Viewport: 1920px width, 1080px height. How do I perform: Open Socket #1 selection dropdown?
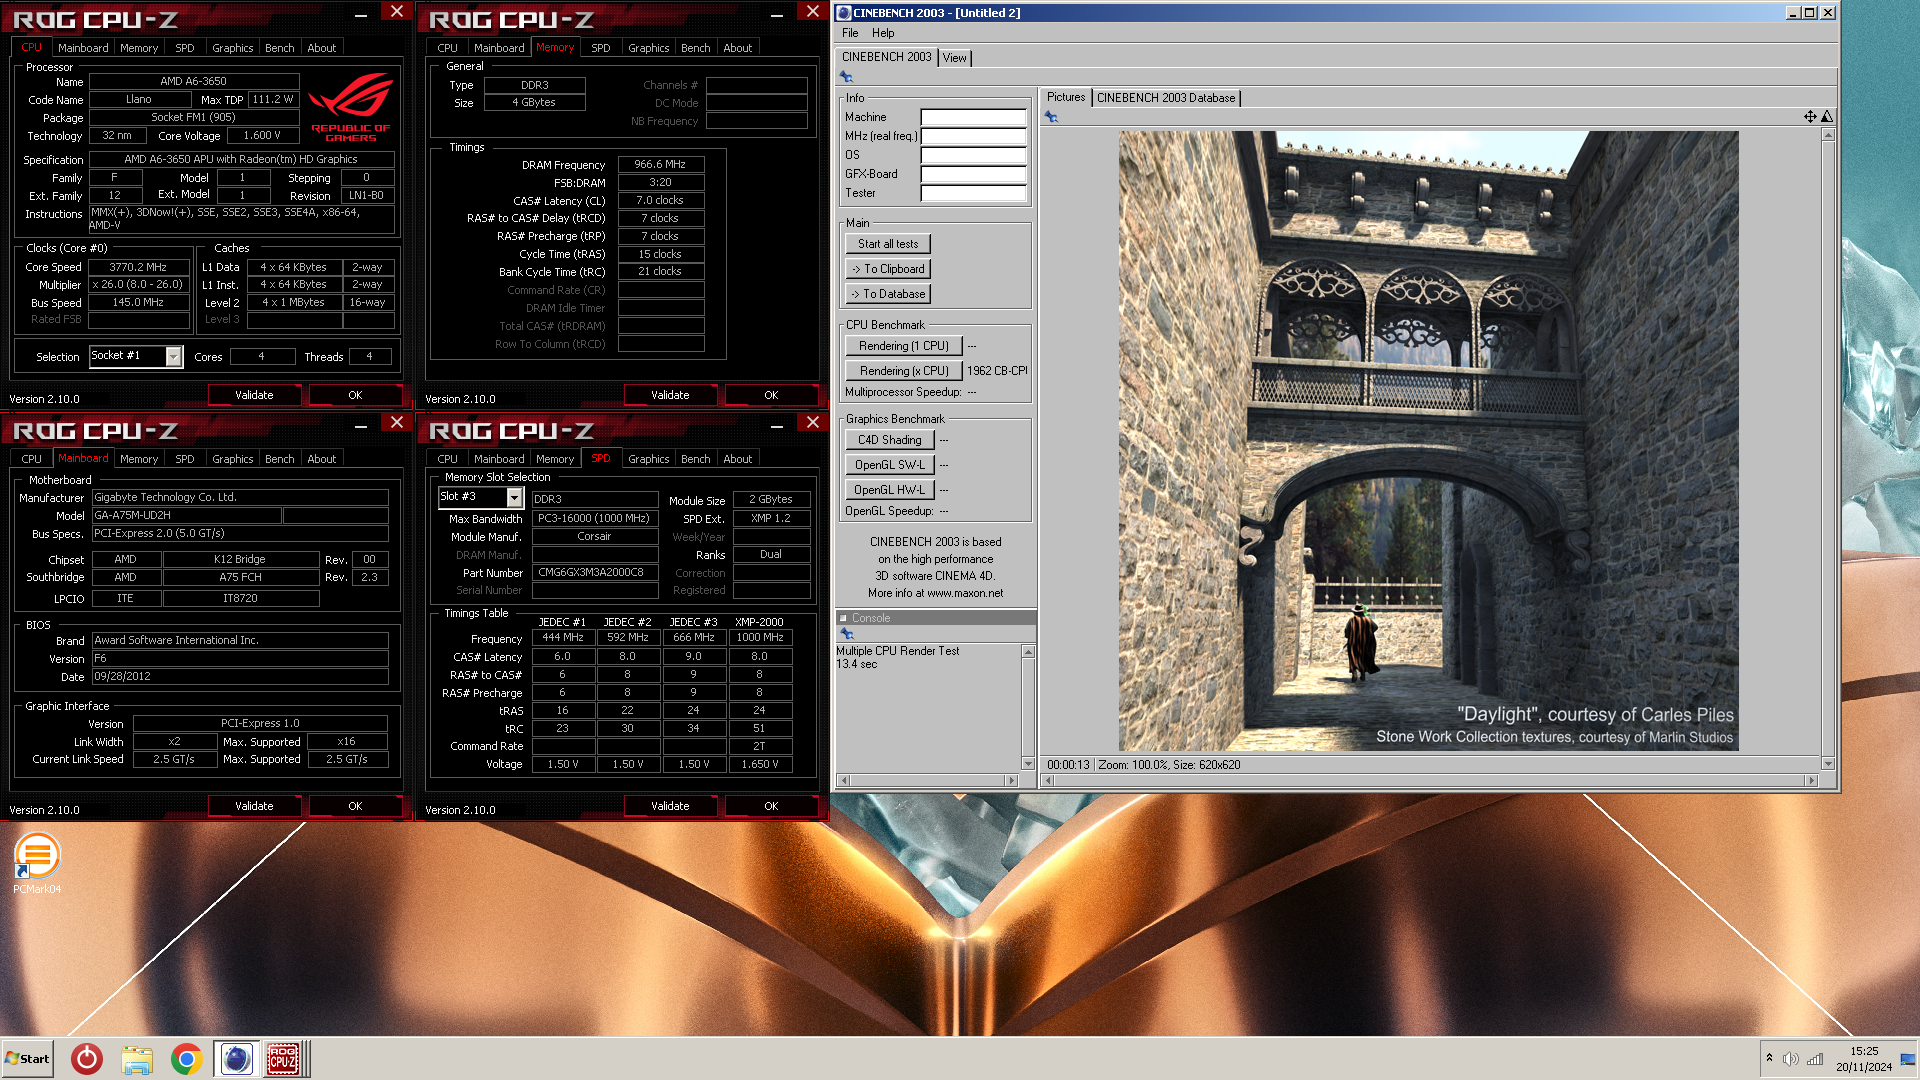(x=174, y=357)
